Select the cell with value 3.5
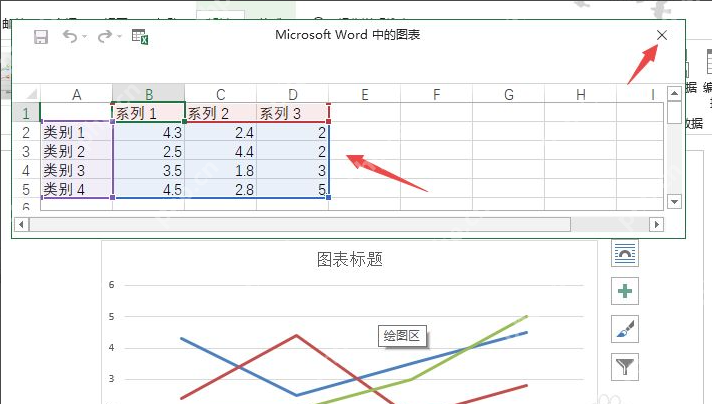The width and height of the screenshot is (712, 404). tap(149, 170)
